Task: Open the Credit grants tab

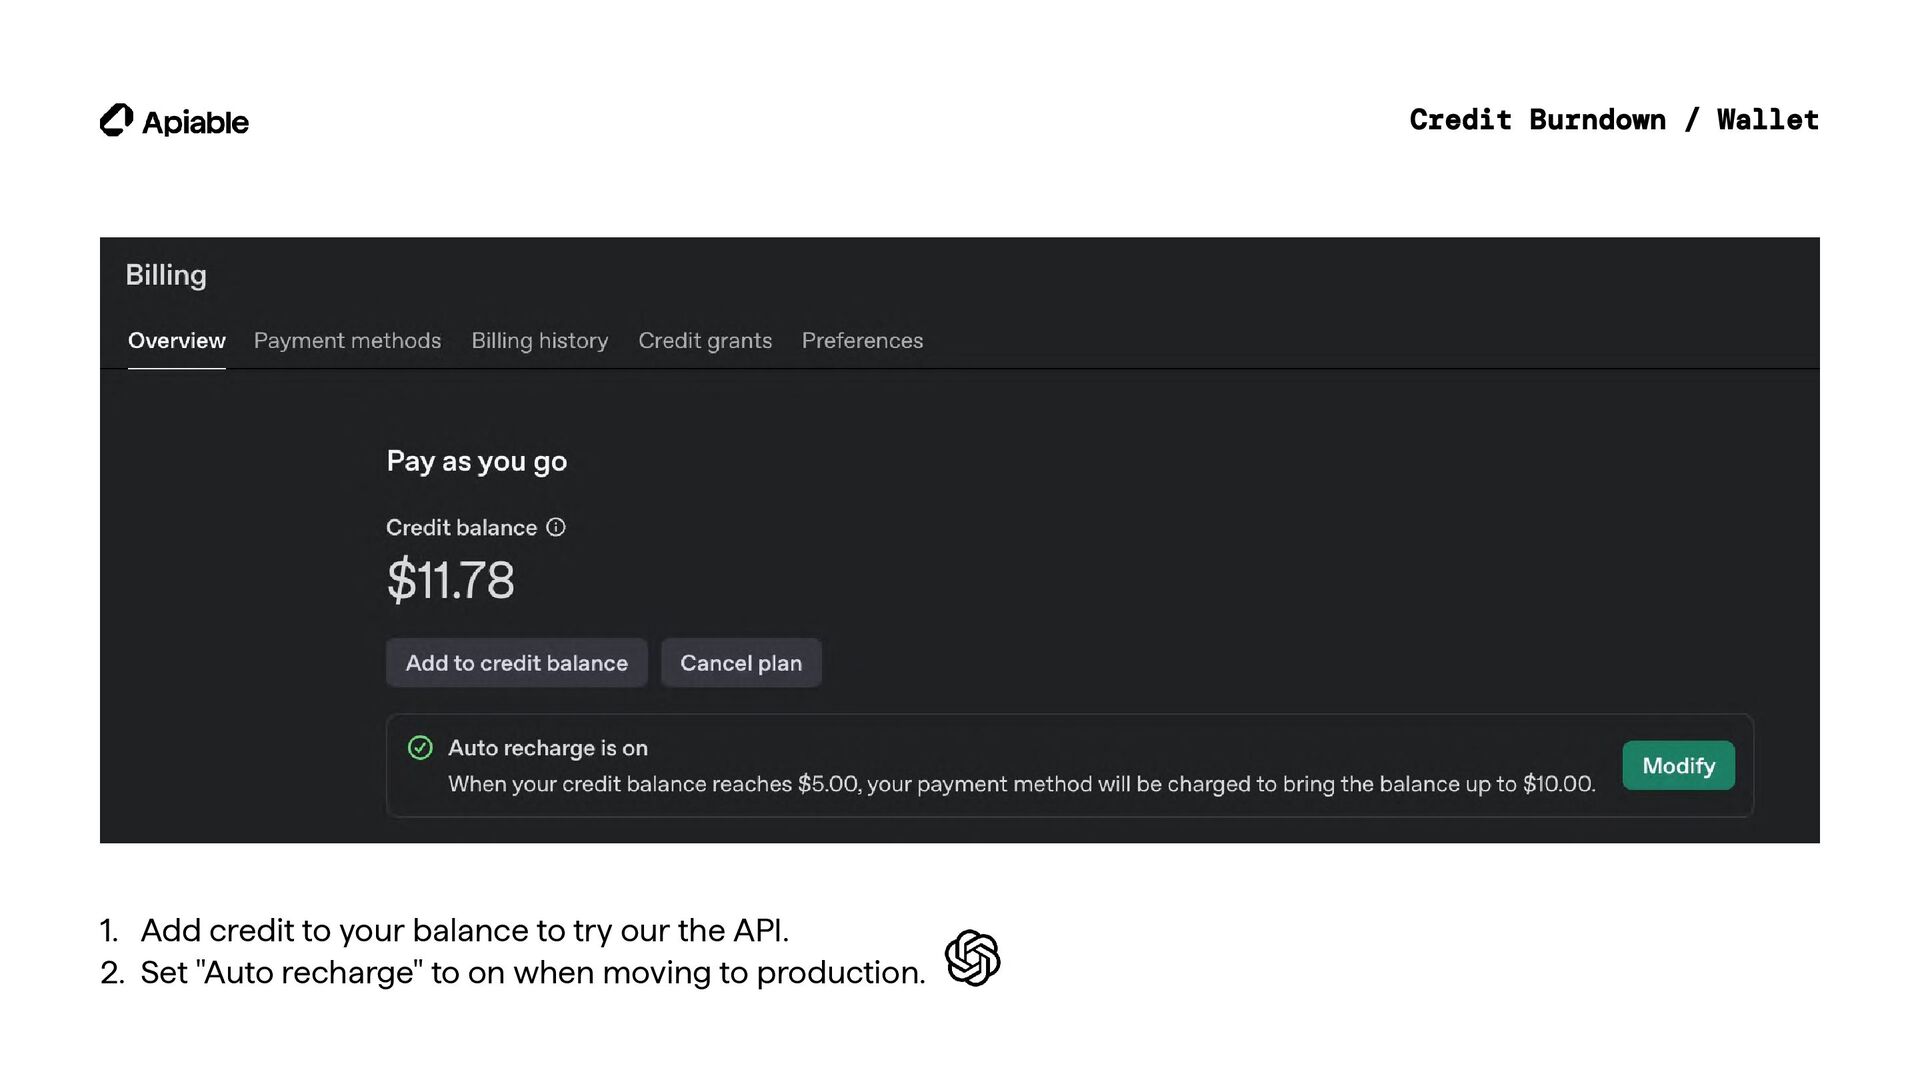Action: tap(705, 341)
